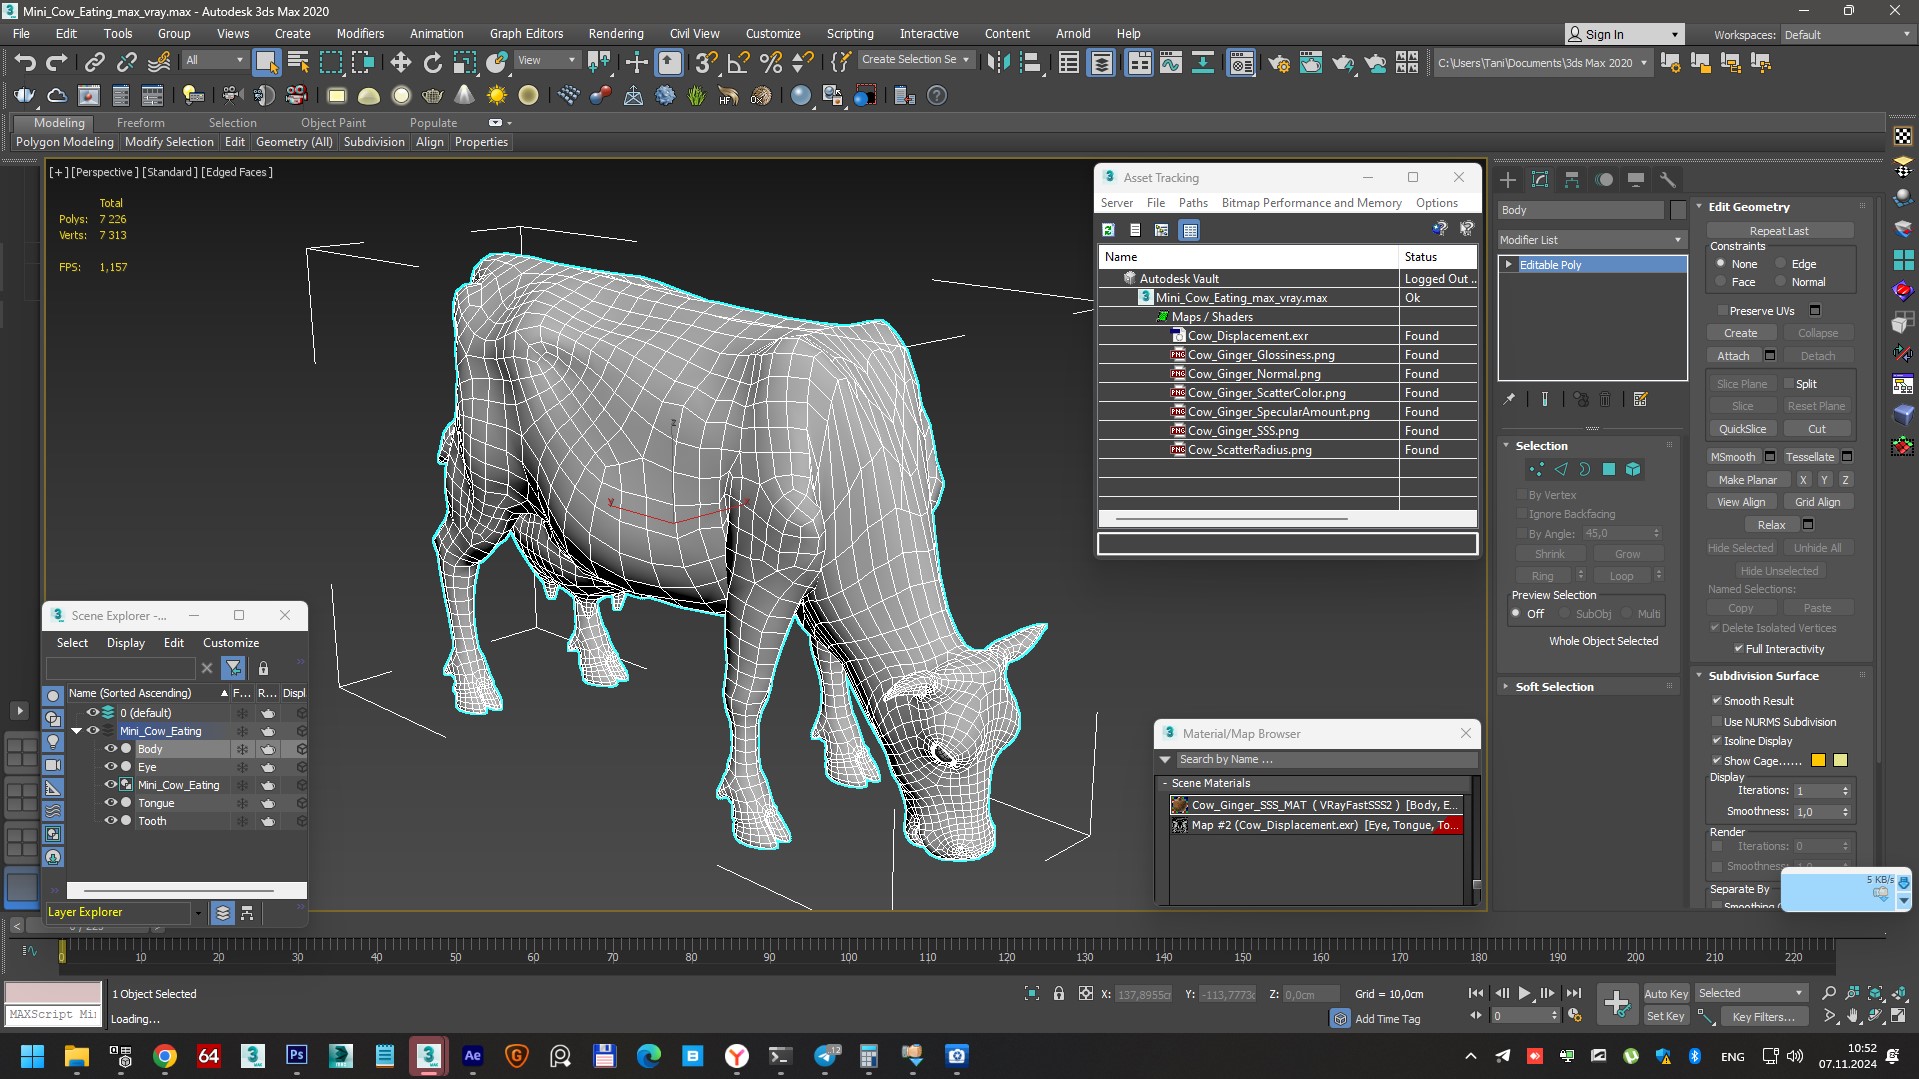This screenshot has width=1919, height=1079.
Task: Open the Scripting menu
Action: coord(849,33)
